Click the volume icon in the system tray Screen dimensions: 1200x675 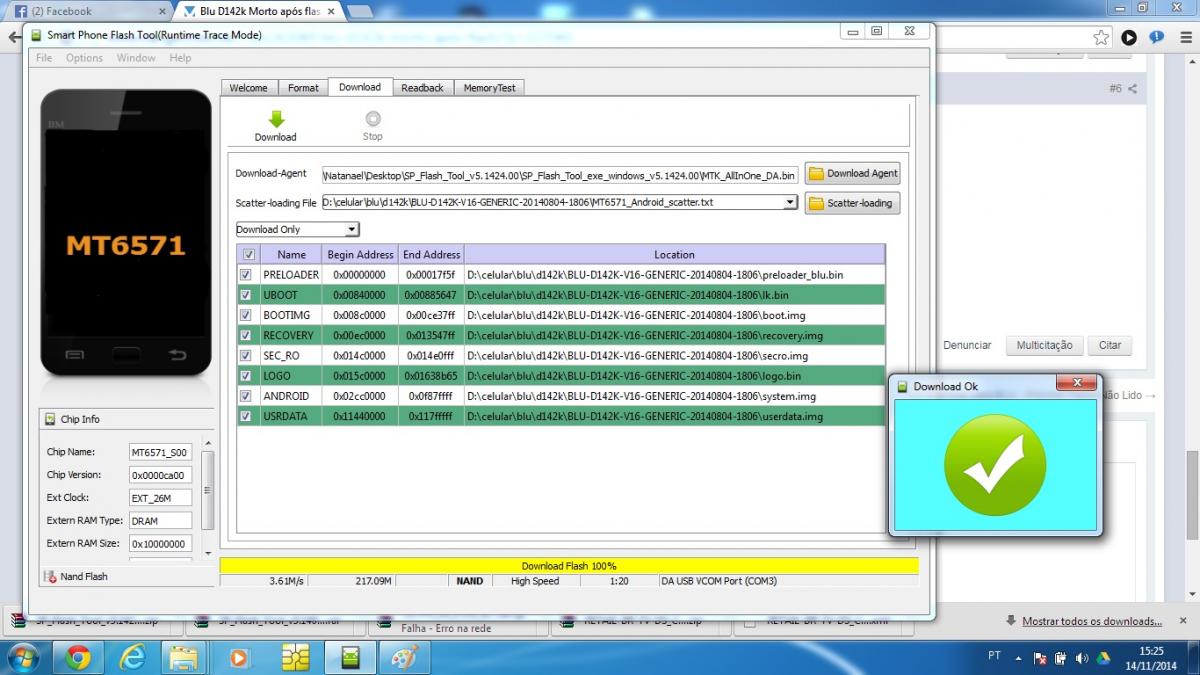click(1081, 659)
